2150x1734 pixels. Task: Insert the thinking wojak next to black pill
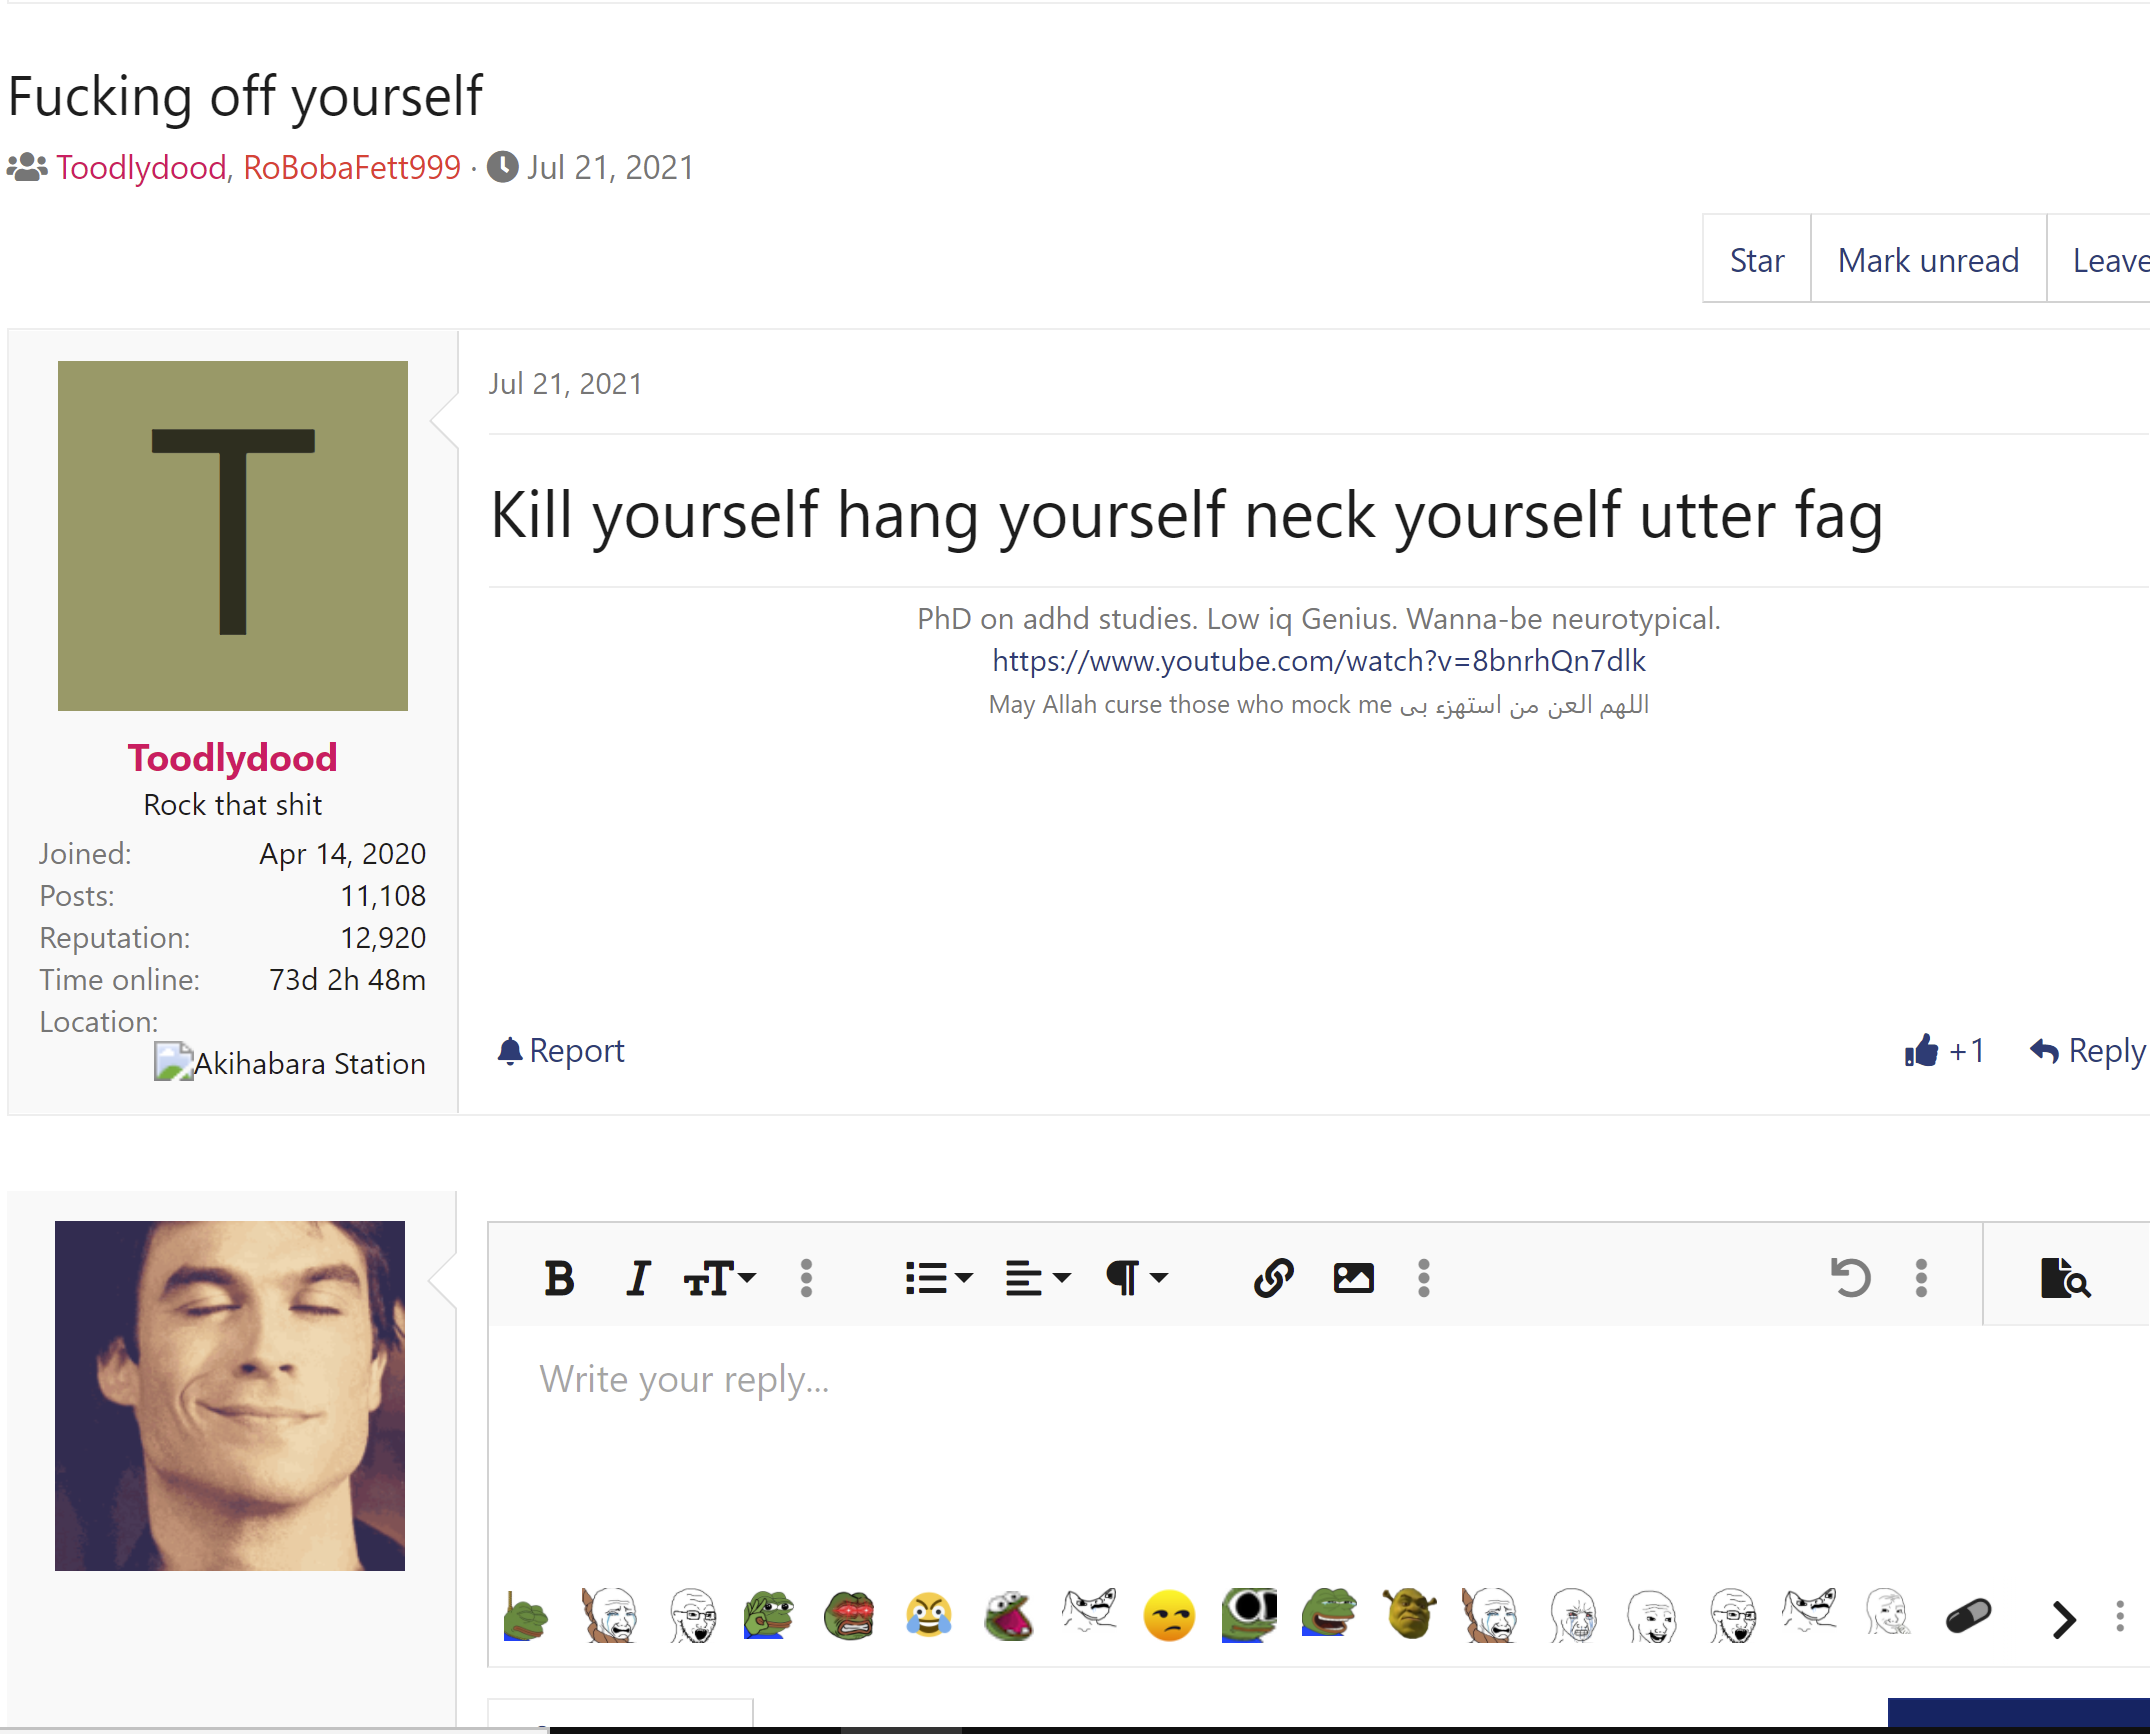(1888, 1613)
